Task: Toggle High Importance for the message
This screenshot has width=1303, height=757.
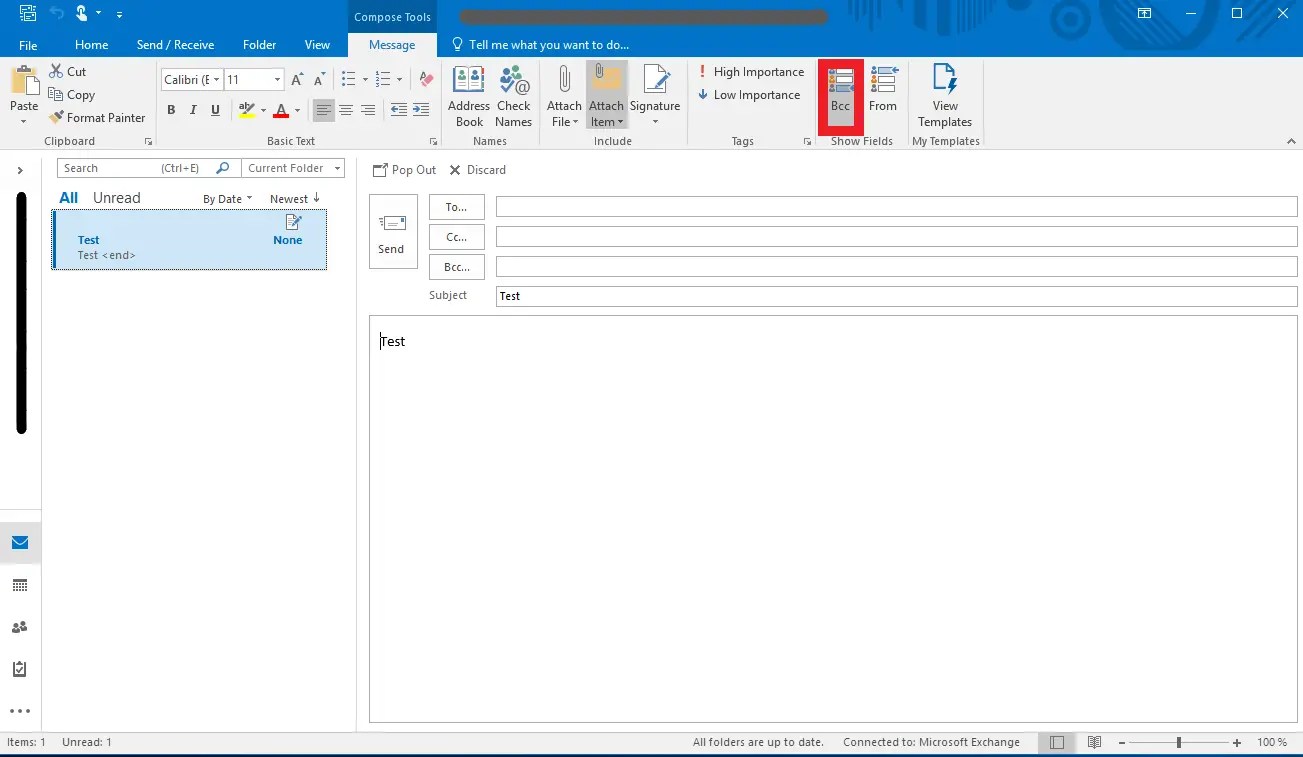Action: pyautogui.click(x=751, y=71)
